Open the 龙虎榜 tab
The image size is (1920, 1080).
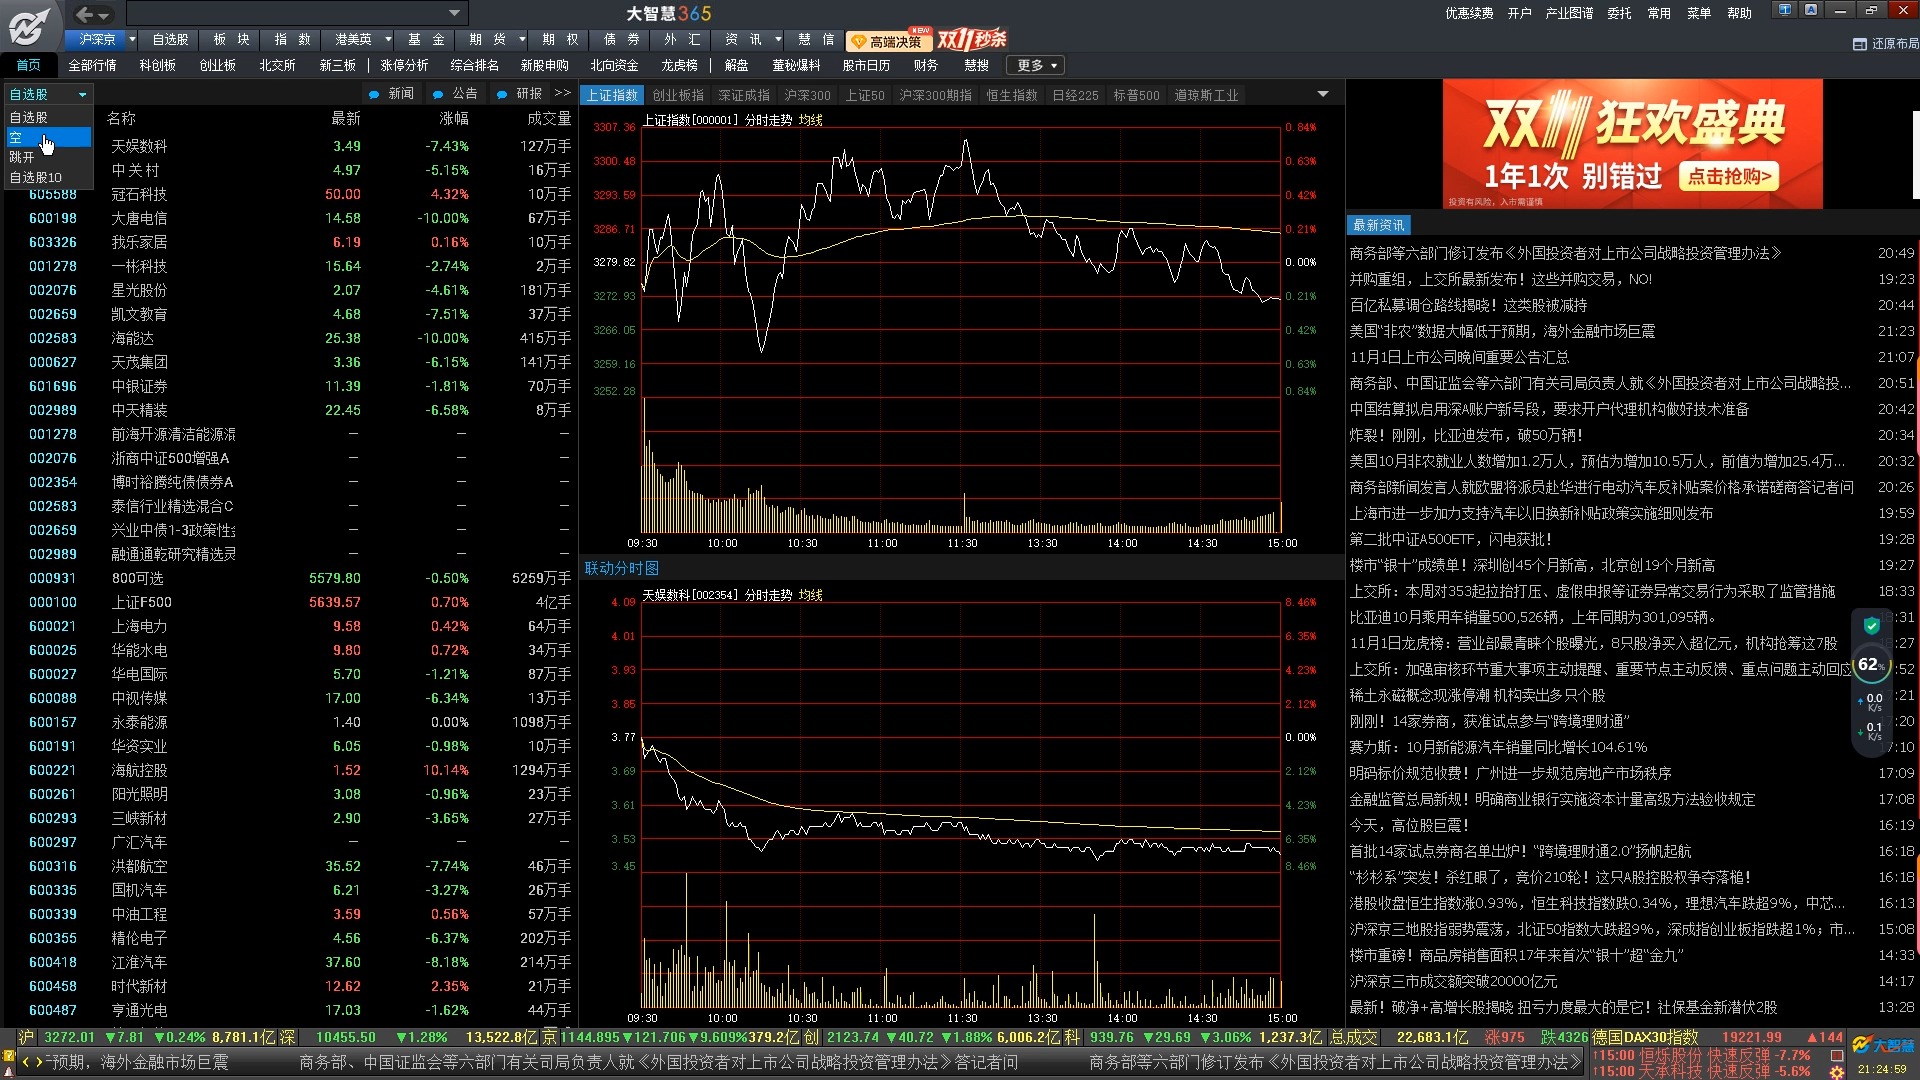click(x=679, y=65)
